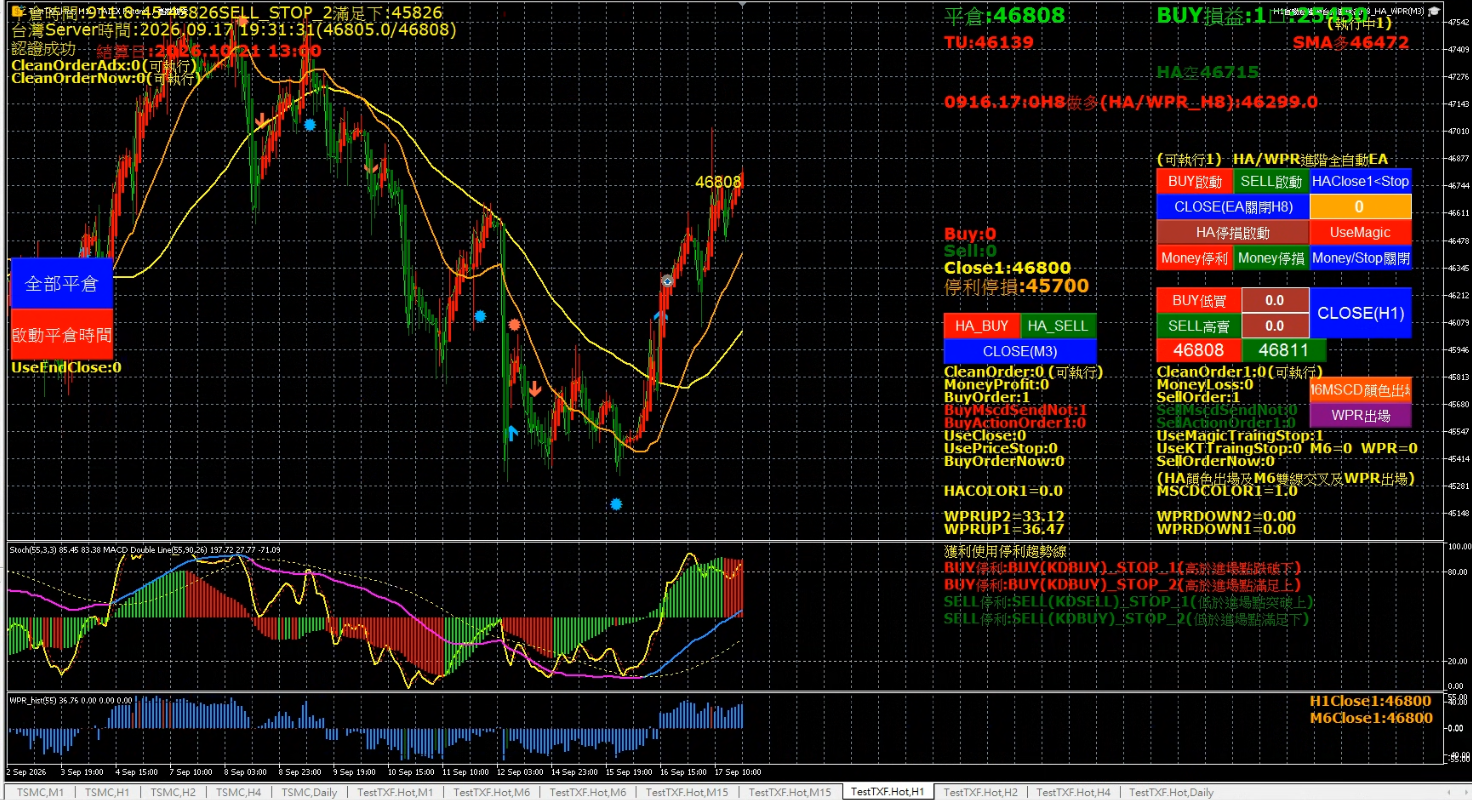Click the HA_SELL button
Image resolution: width=1472 pixels, height=800 pixels.
[1058, 326]
